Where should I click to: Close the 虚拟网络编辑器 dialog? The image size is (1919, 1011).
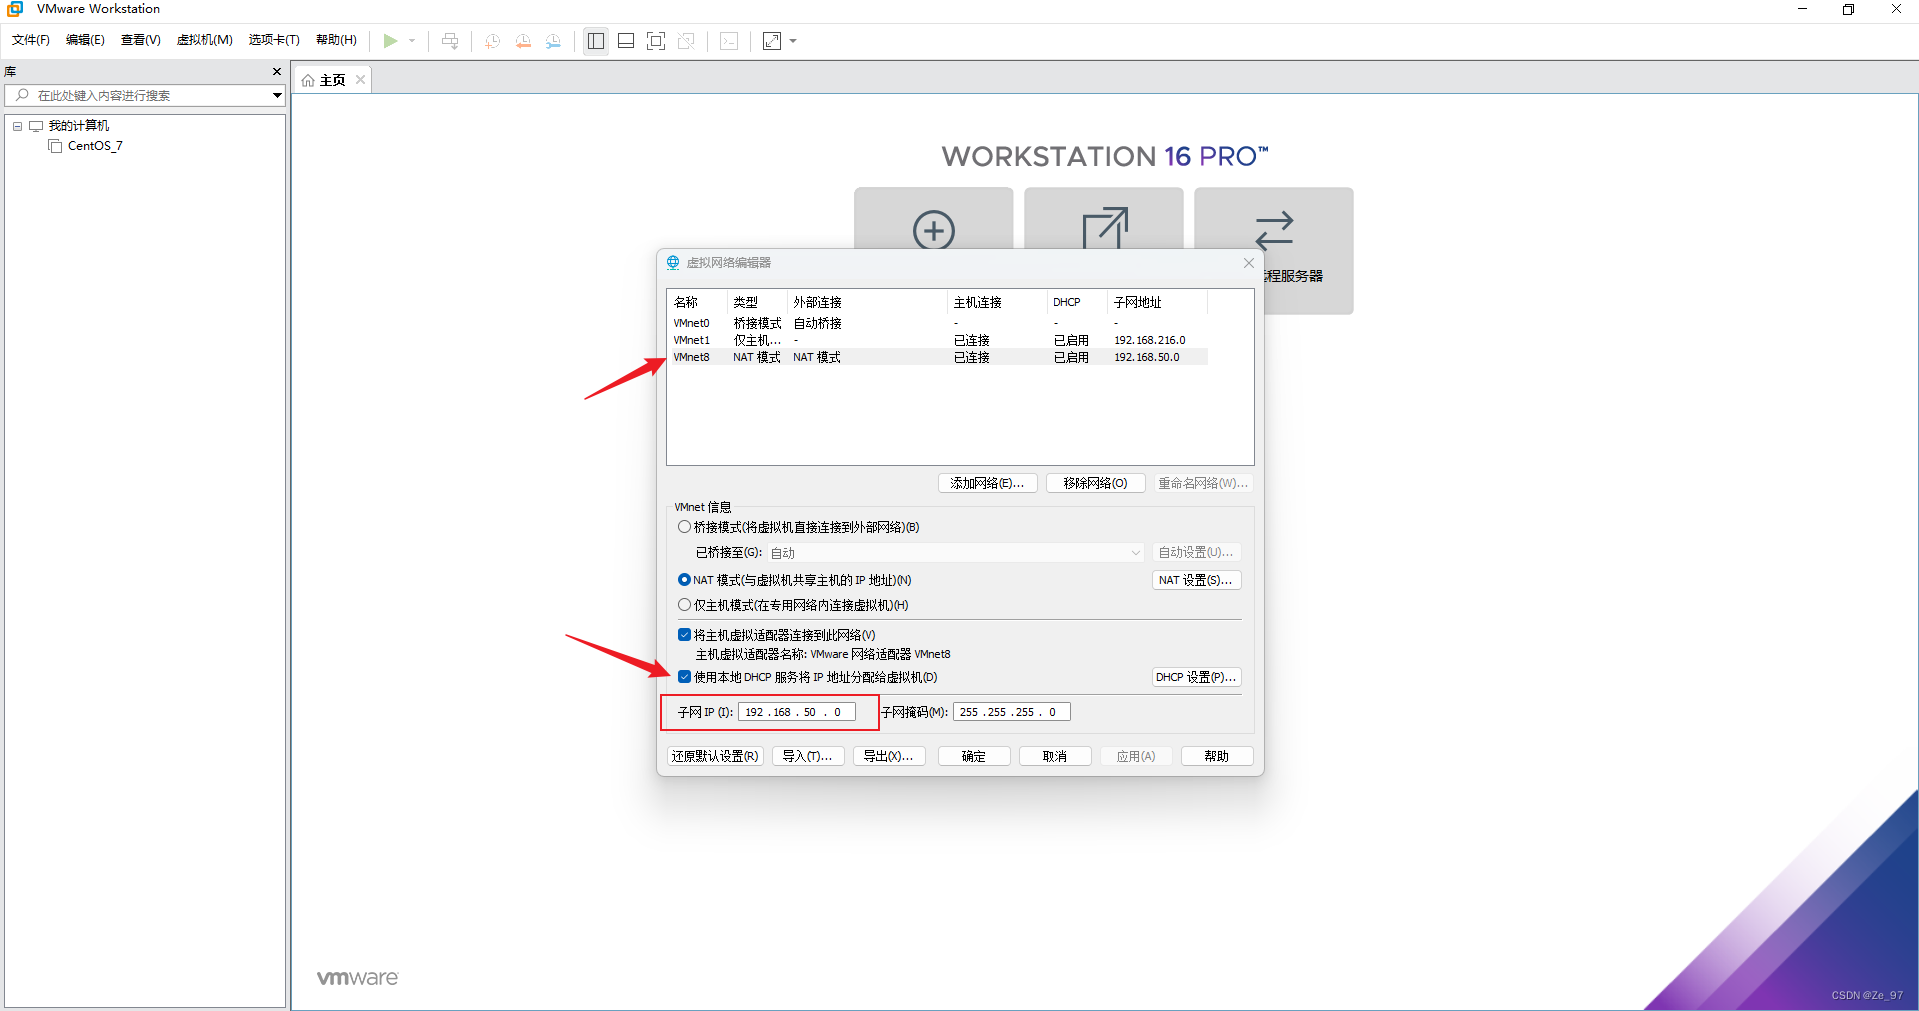coord(1248,263)
